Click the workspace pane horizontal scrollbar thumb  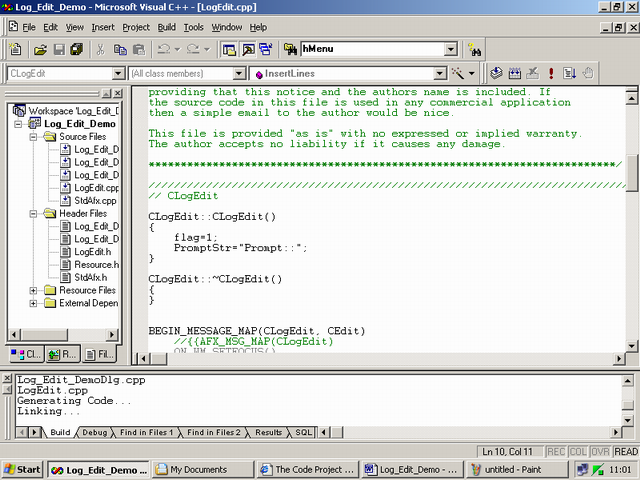(44, 335)
